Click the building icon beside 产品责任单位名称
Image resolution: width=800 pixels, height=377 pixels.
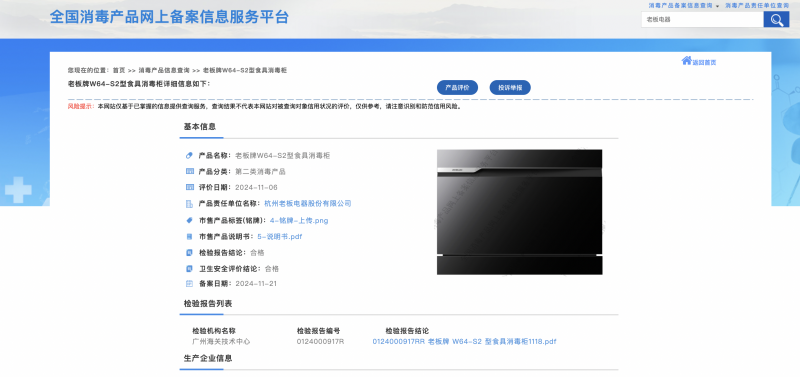[x=189, y=204]
